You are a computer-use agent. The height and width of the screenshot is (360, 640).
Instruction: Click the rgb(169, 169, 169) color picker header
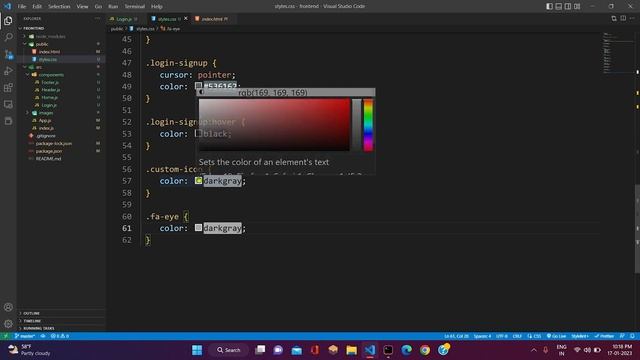click(286, 93)
